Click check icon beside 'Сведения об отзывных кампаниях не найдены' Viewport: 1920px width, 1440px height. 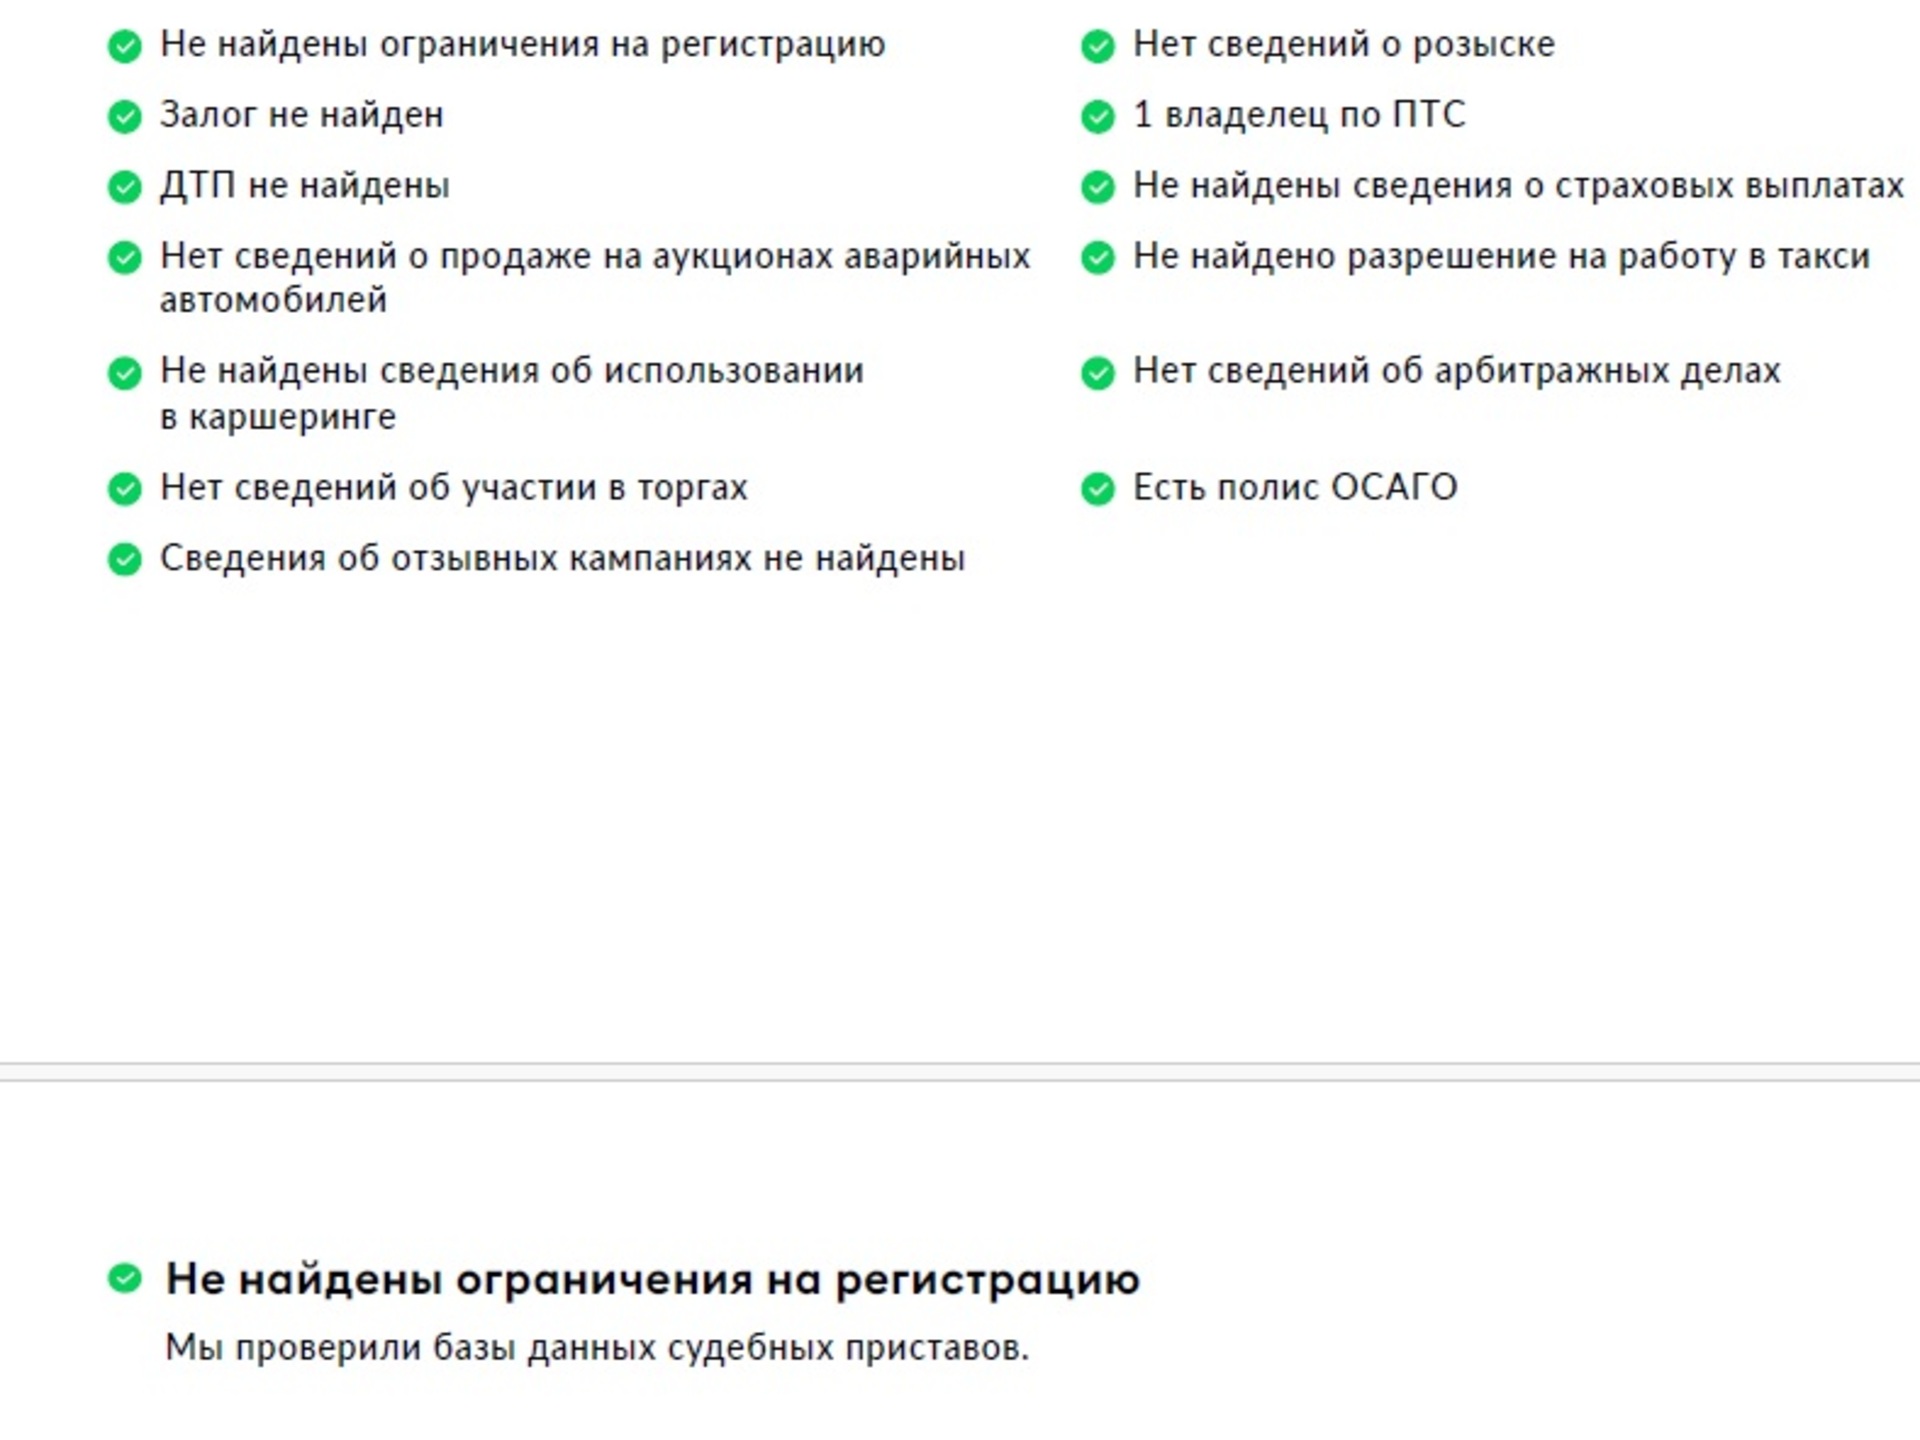(x=124, y=559)
